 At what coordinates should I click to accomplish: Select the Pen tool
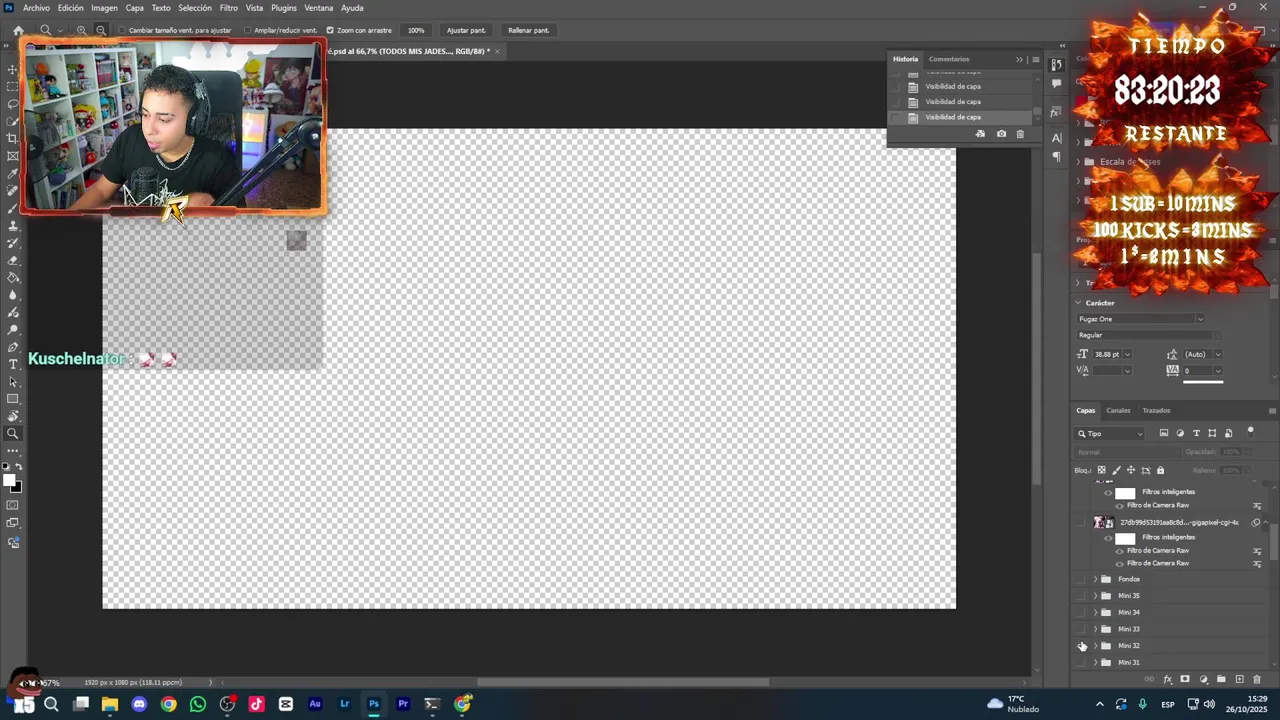pos(13,347)
